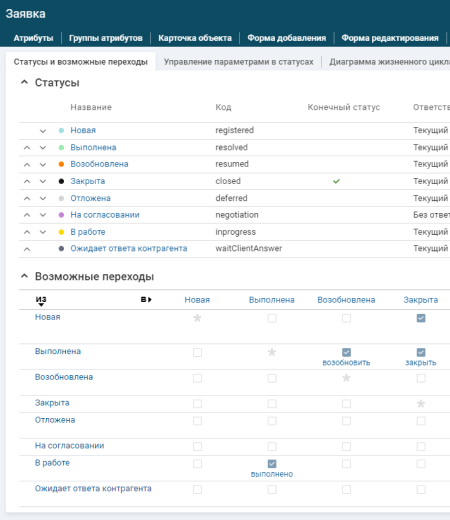Move Выполнена status down with arrow
The image size is (450, 520).
point(43,148)
